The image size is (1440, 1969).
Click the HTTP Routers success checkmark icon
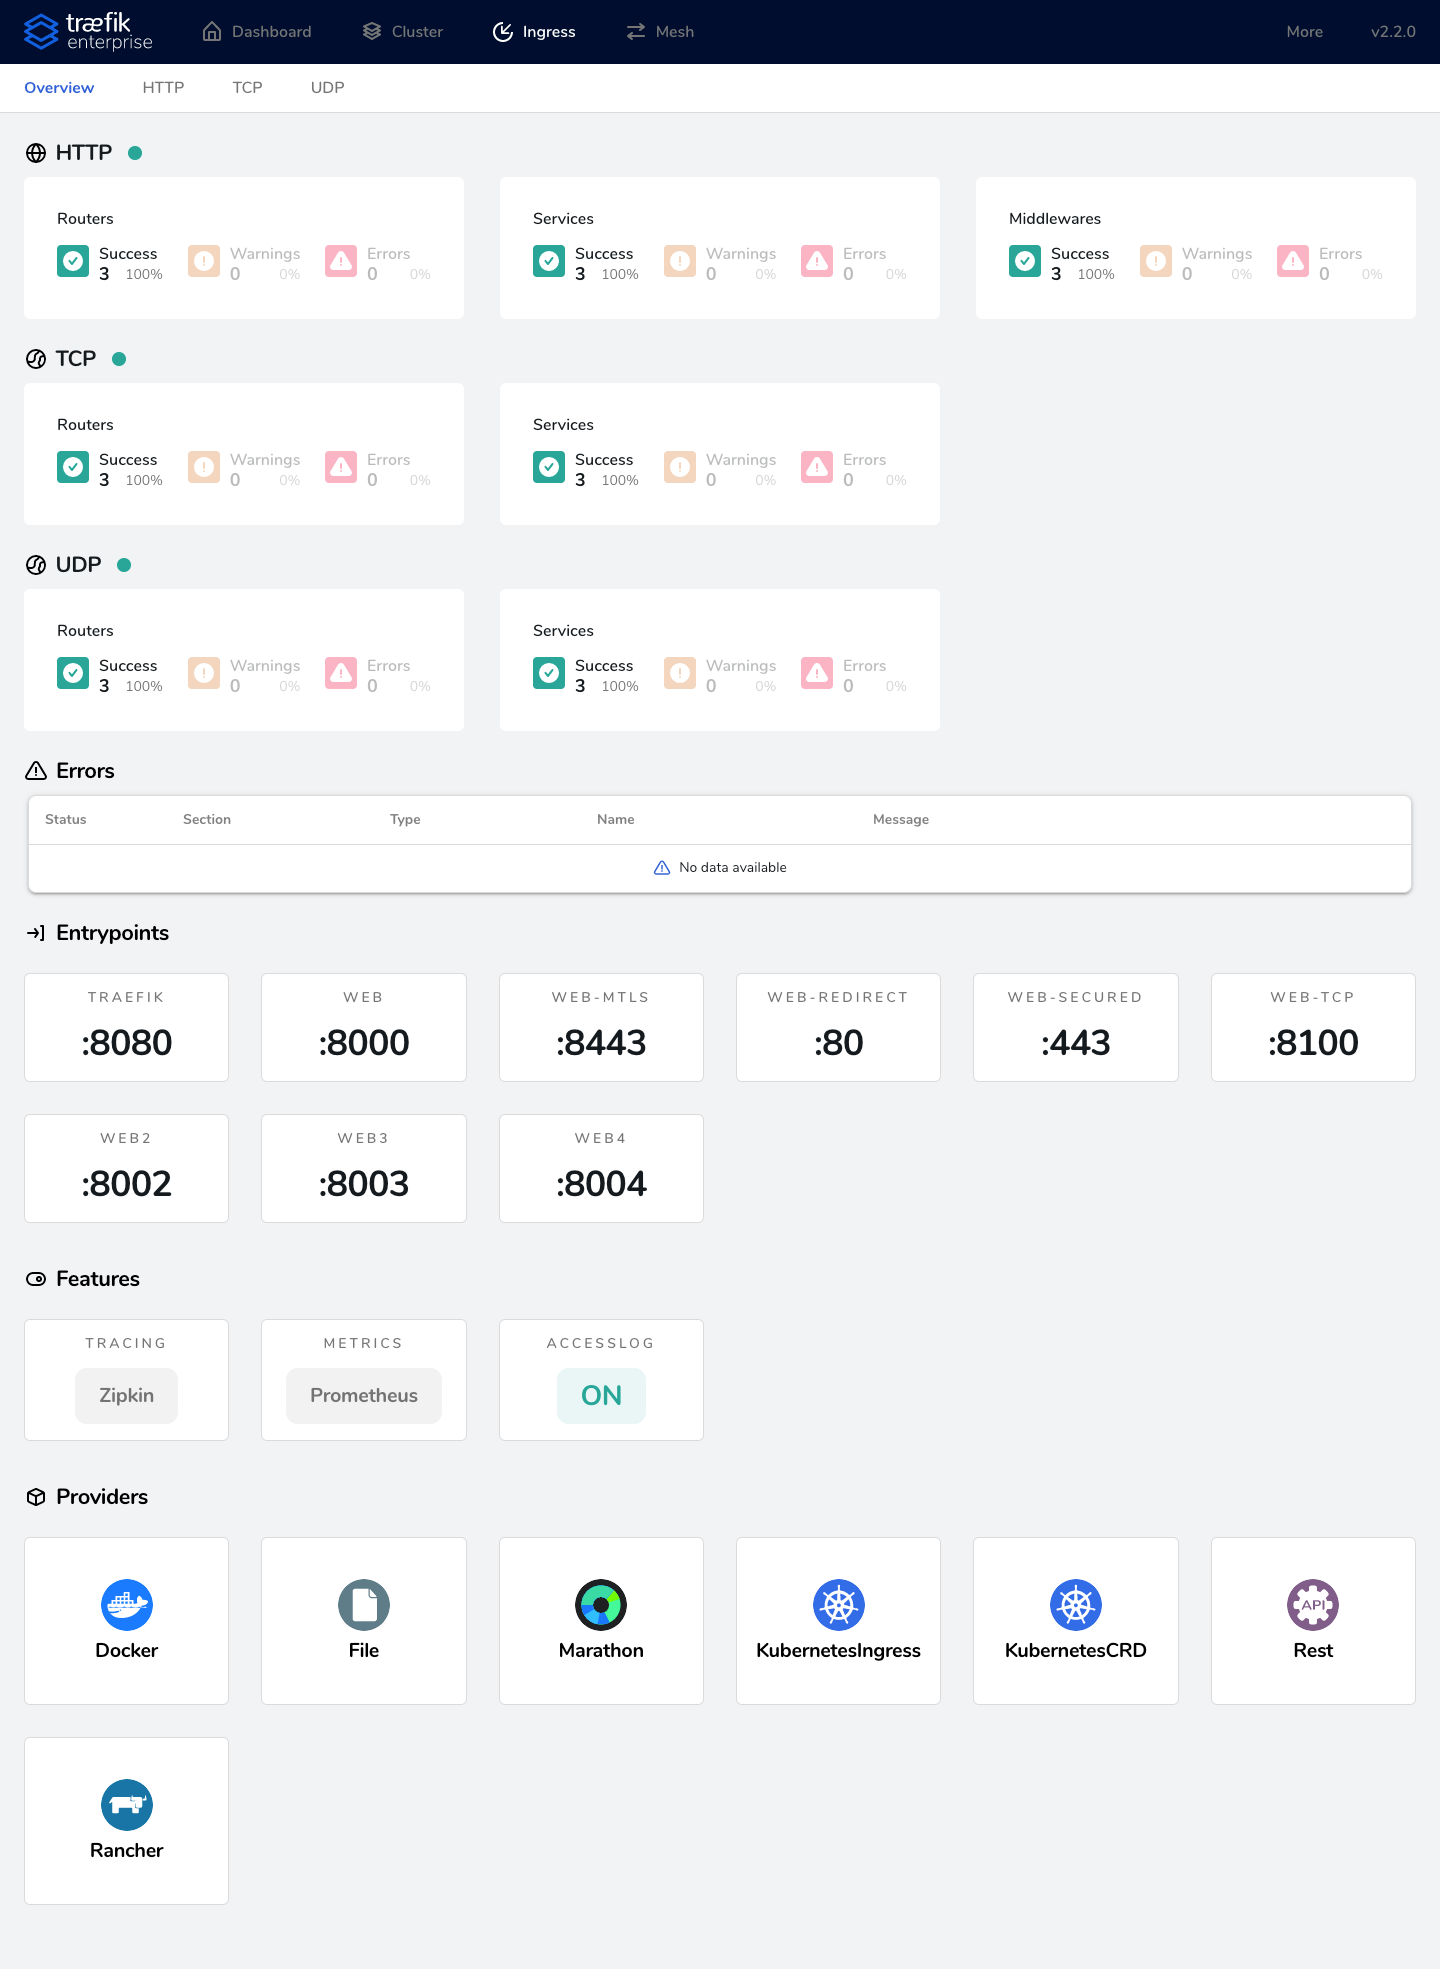[73, 262]
